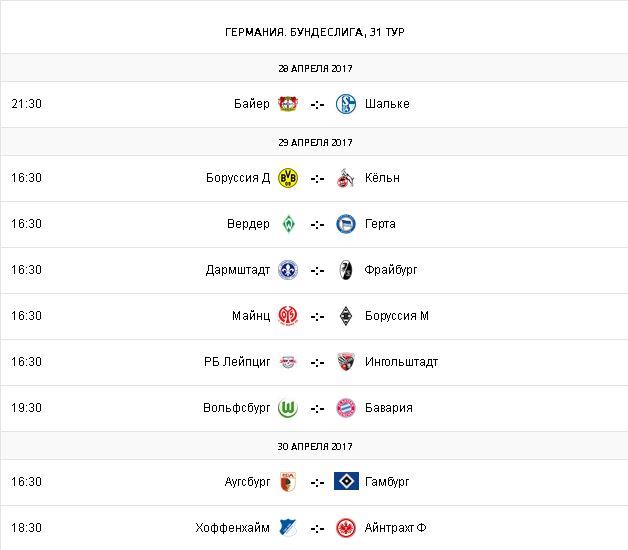Click the score placeholder for Майнц match
Image resolution: width=628 pixels, height=550 pixels.
317,316
